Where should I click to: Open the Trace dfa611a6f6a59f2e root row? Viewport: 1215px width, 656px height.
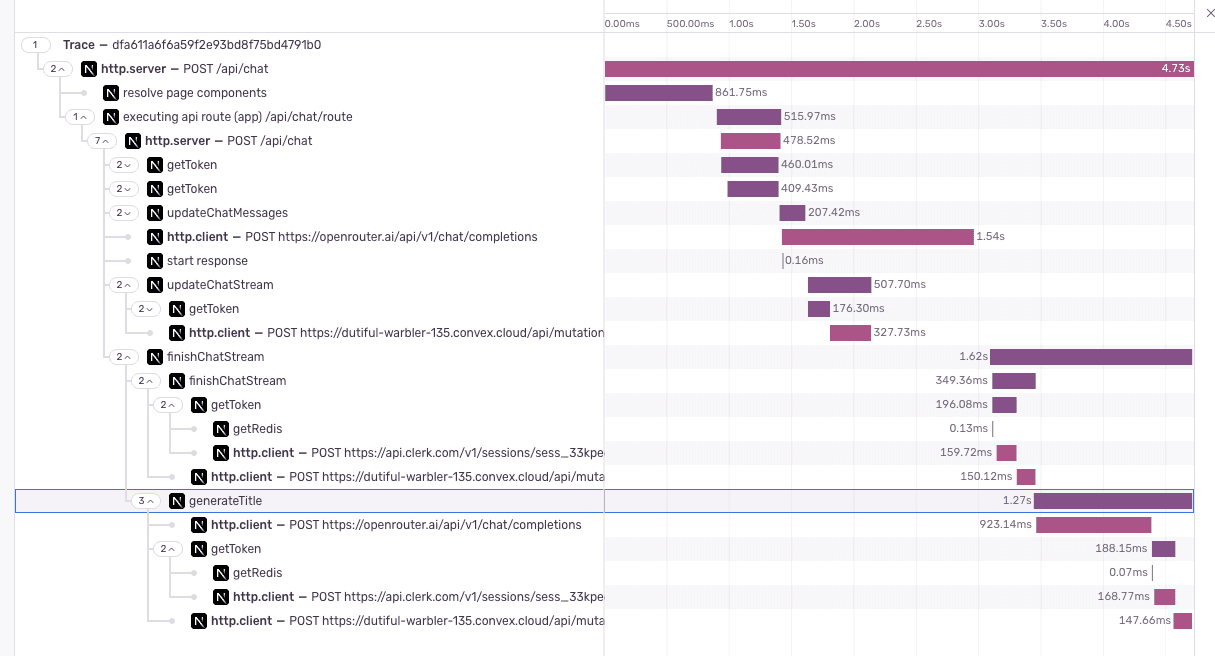point(191,45)
